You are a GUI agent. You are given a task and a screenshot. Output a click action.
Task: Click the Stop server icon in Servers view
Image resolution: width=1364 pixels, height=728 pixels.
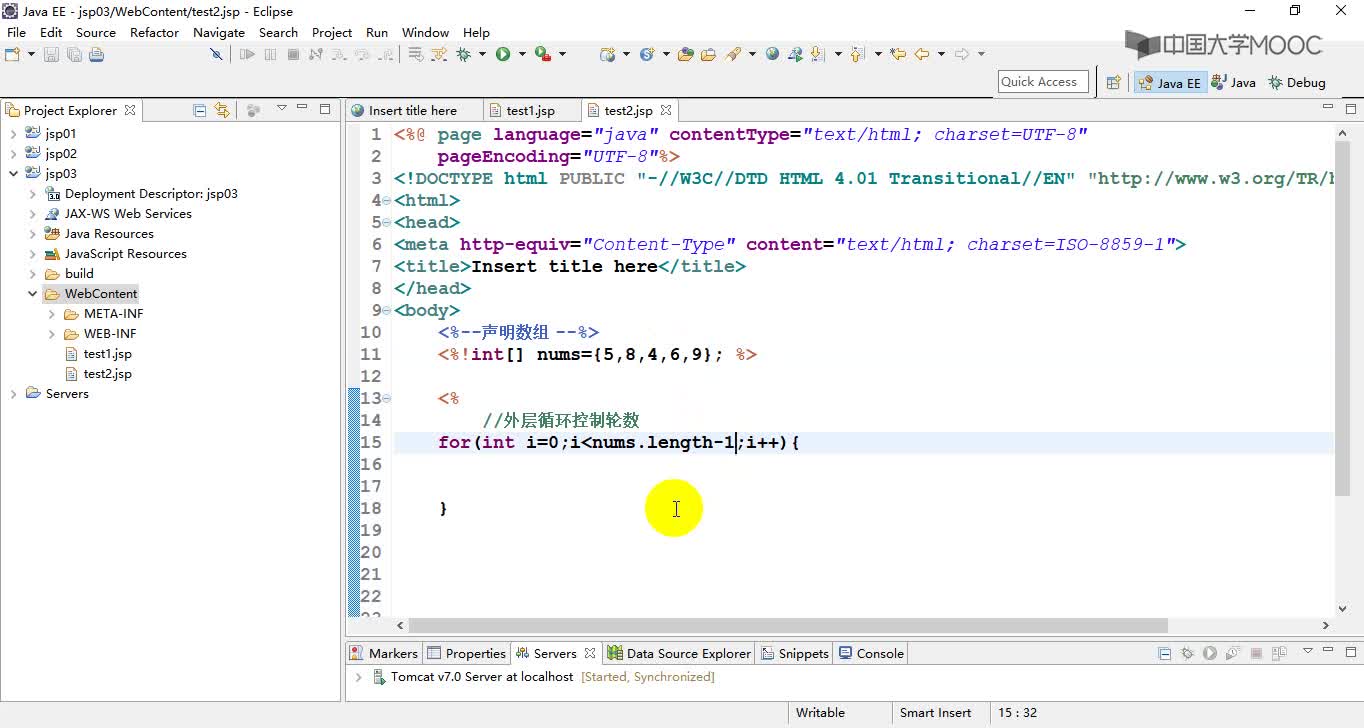(x=1256, y=653)
